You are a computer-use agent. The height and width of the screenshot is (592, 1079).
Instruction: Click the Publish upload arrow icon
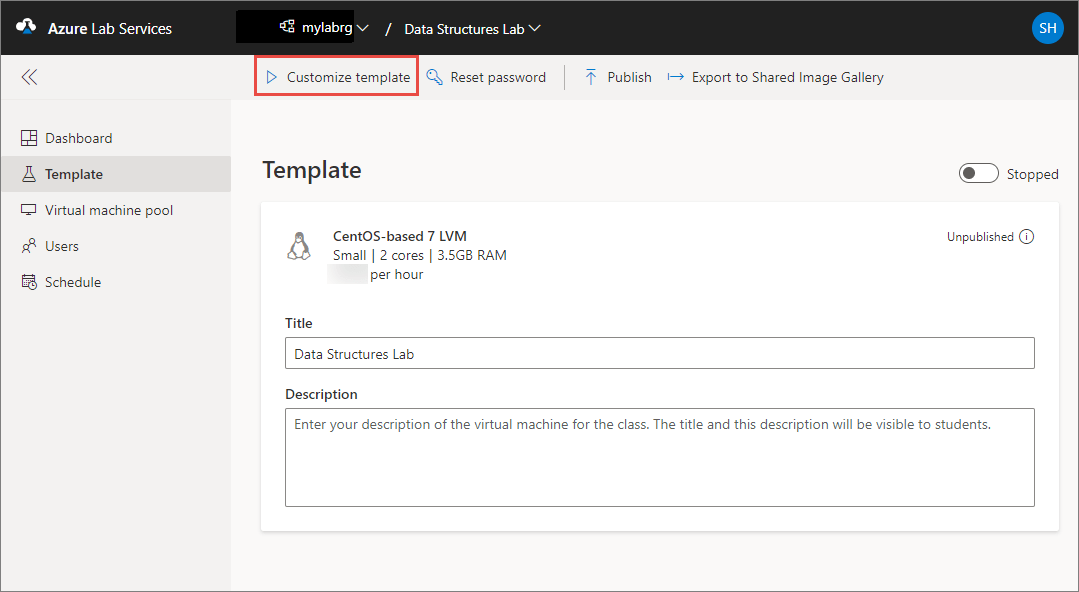click(x=590, y=76)
